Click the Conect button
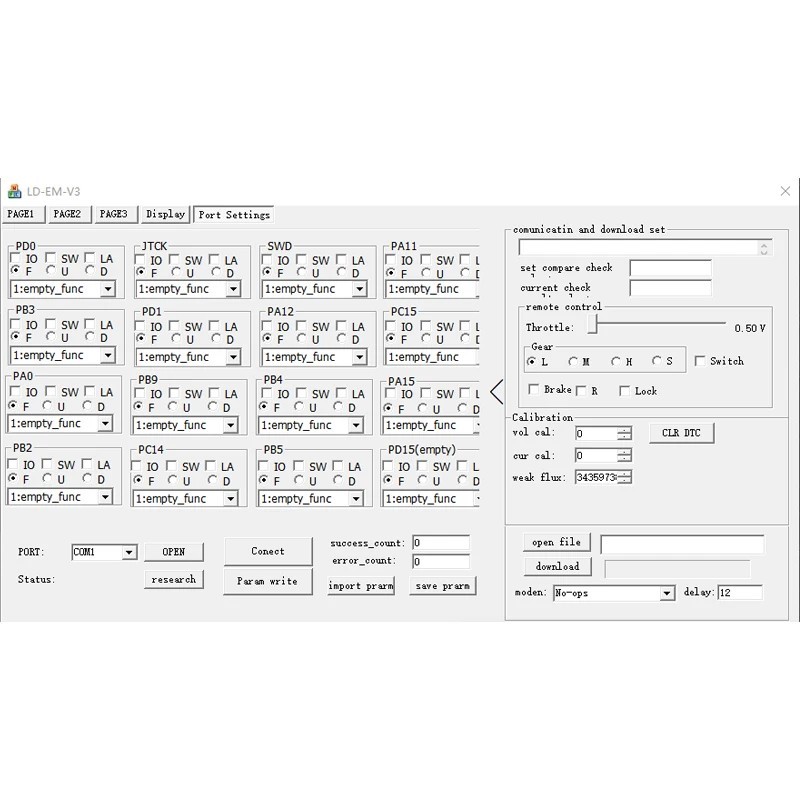Viewport: 800px width, 800px height. click(x=267, y=550)
